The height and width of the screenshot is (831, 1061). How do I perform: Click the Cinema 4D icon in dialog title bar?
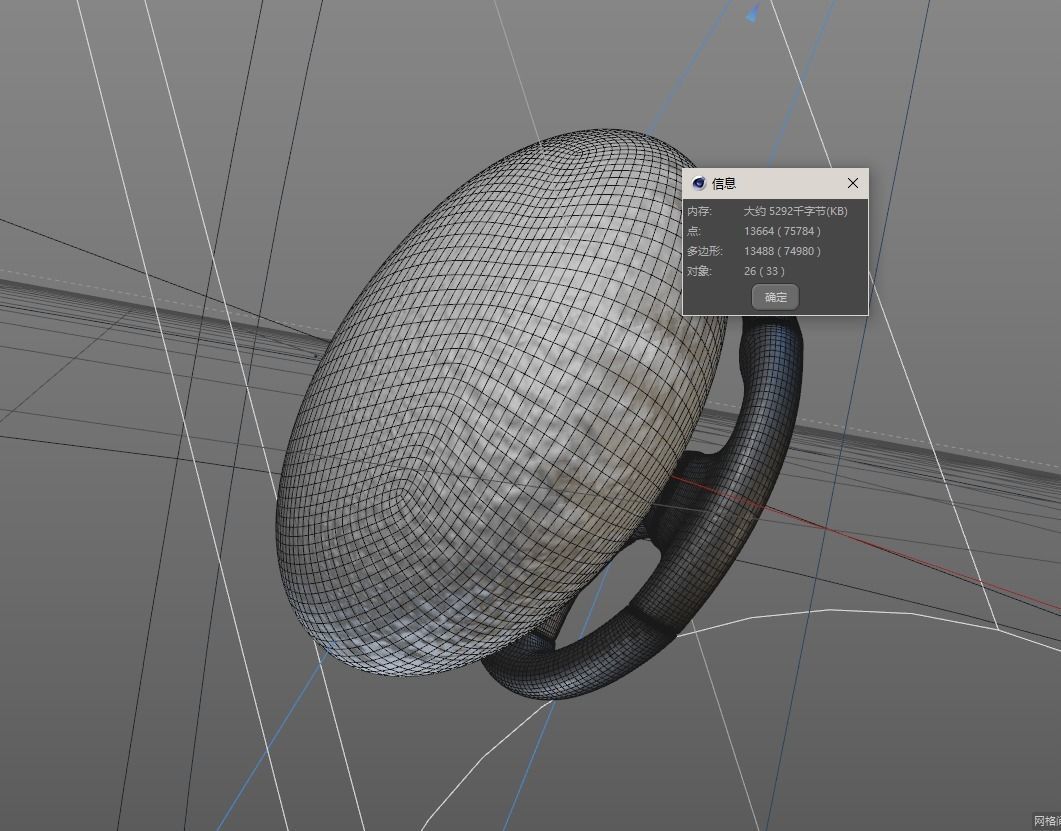(x=698, y=183)
